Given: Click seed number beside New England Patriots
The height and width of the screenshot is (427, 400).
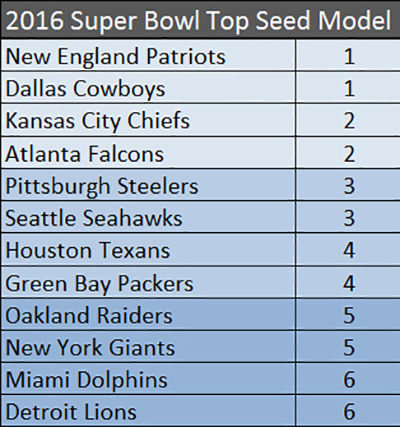Looking at the screenshot, I should (348, 55).
